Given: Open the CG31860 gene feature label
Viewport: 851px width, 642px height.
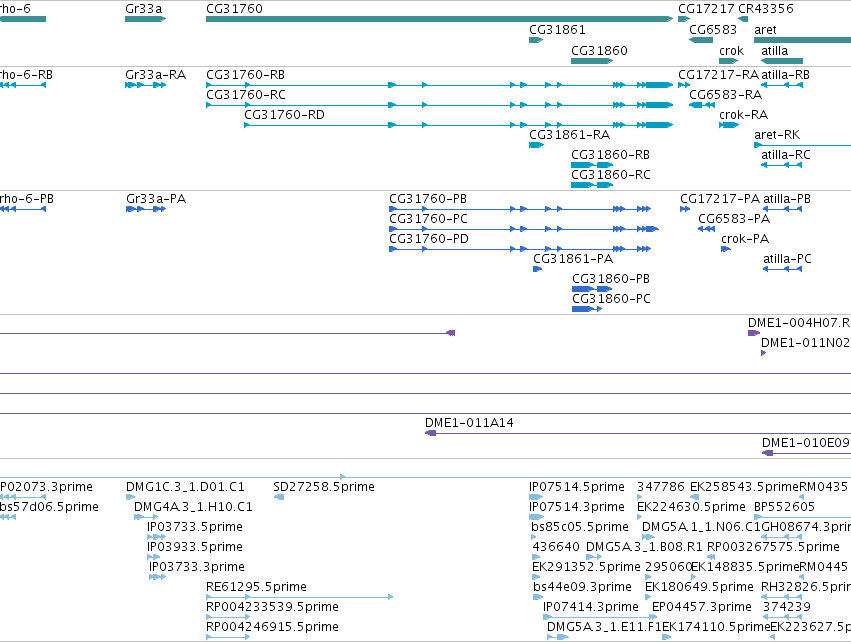Looking at the screenshot, I should coord(599,50).
